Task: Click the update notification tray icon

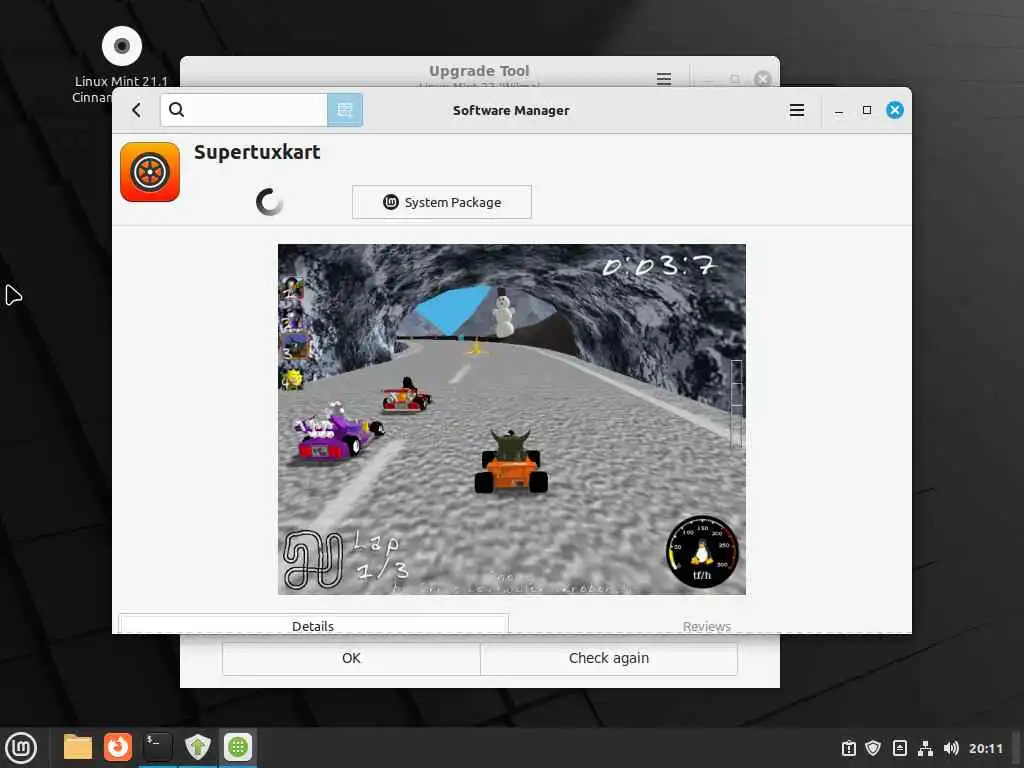Action: [848, 748]
